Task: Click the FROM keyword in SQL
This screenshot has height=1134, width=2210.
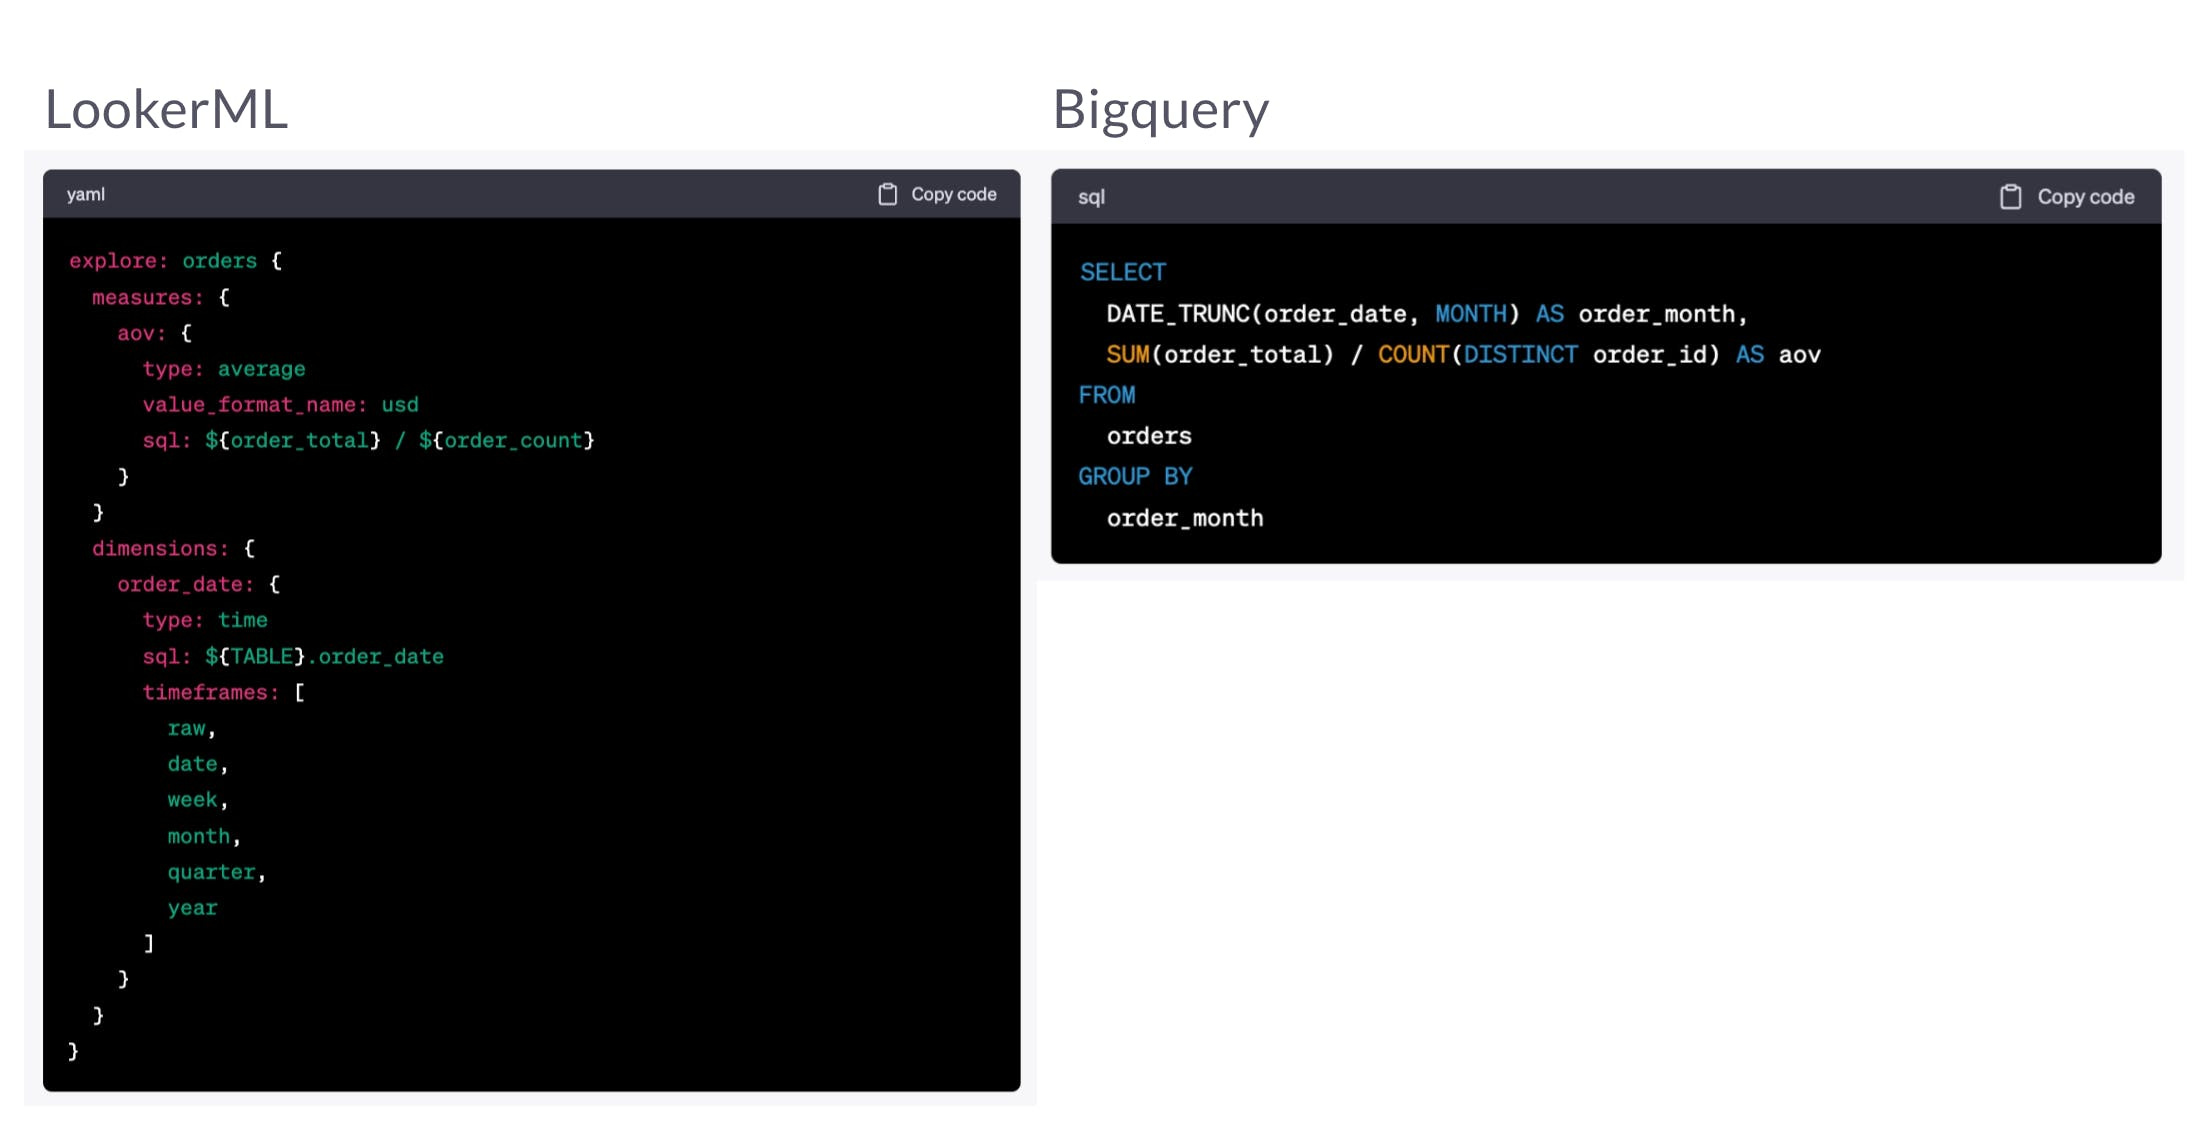Action: click(1106, 395)
